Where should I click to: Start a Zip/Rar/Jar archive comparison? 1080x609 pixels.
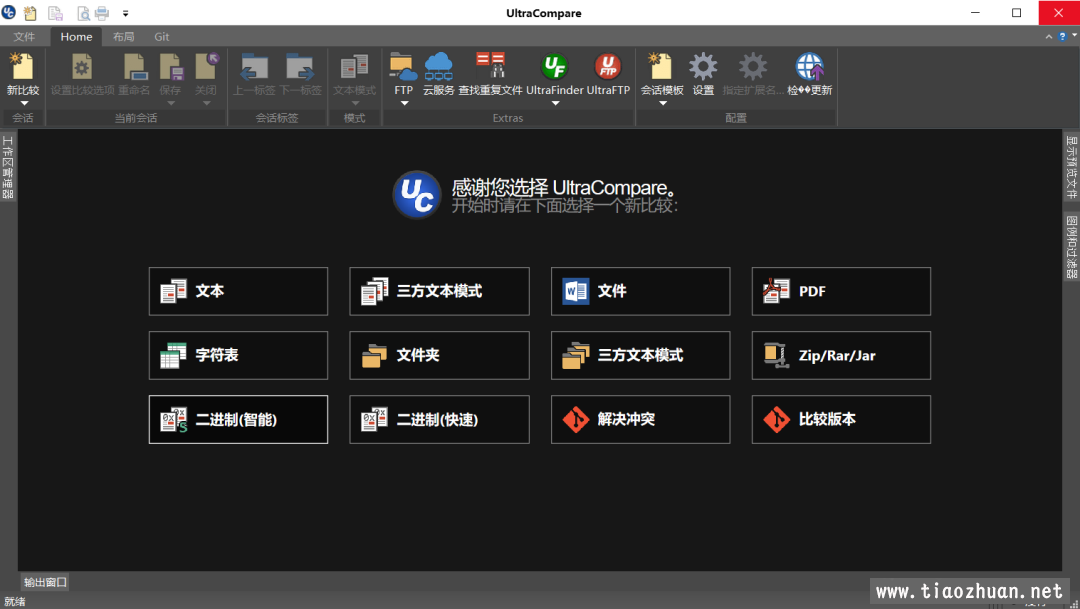[x=841, y=355]
